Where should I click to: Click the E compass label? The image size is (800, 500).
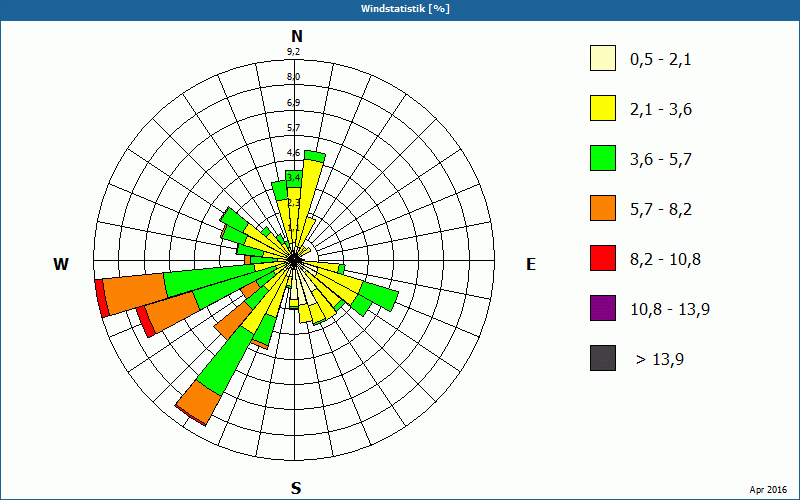(x=531, y=264)
